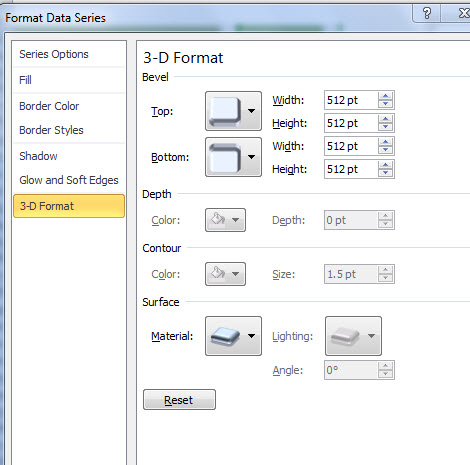Open the Depth Color paint bucket picker
Screen dimensions: 470x465
225,220
